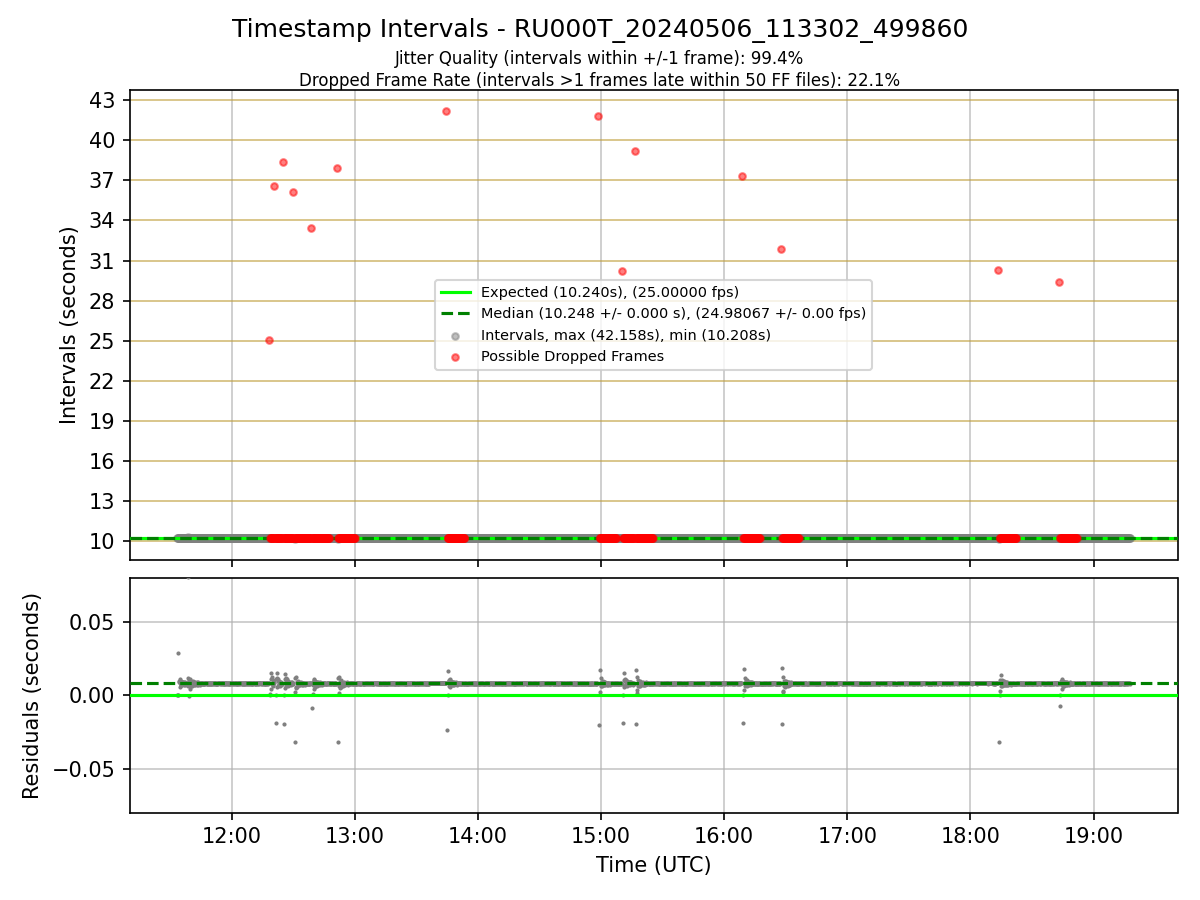The width and height of the screenshot is (1200, 900).
Task: Click the red dot marker in the legend
Action: (456, 356)
